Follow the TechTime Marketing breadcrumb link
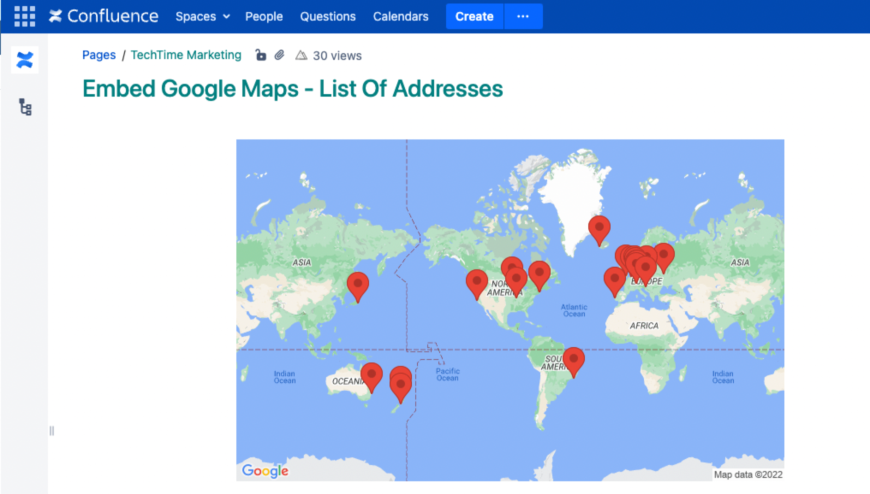Image resolution: width=870 pixels, height=494 pixels. click(x=186, y=55)
